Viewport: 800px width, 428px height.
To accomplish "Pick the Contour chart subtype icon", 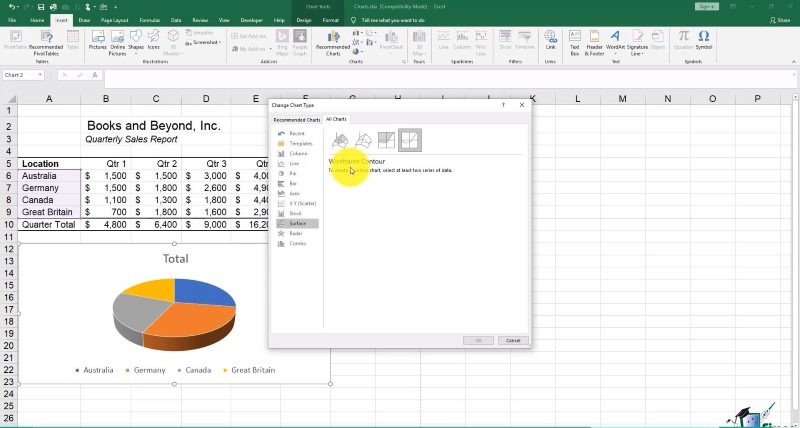I will coord(386,140).
